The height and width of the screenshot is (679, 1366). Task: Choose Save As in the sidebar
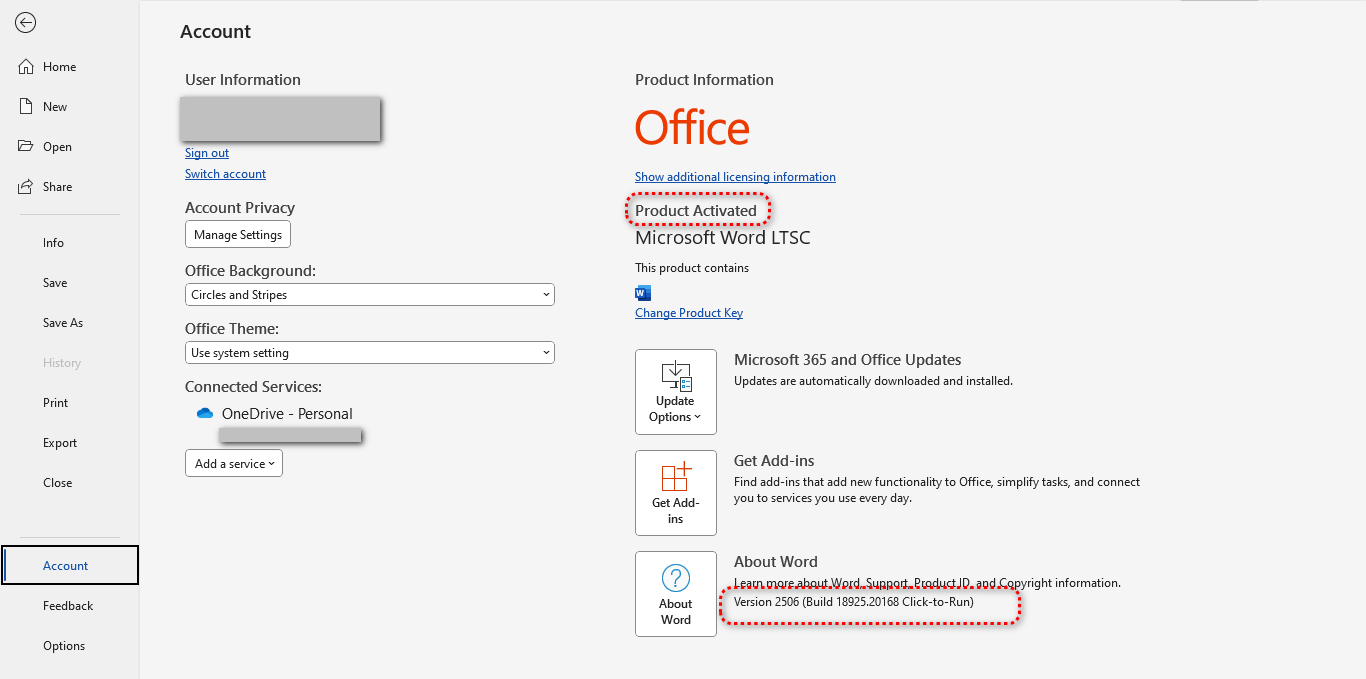(x=63, y=323)
